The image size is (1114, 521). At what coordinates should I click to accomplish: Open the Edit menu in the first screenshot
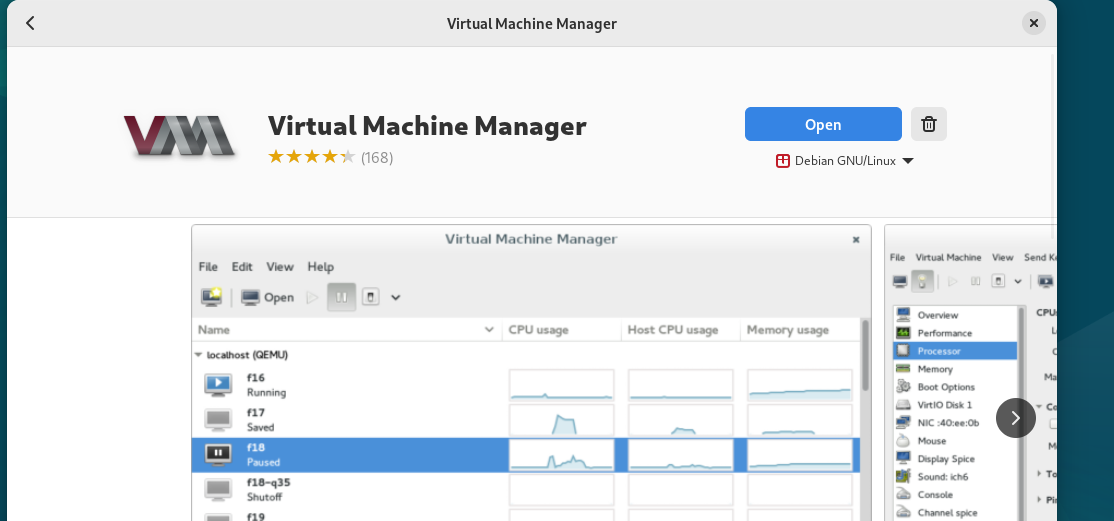242,267
